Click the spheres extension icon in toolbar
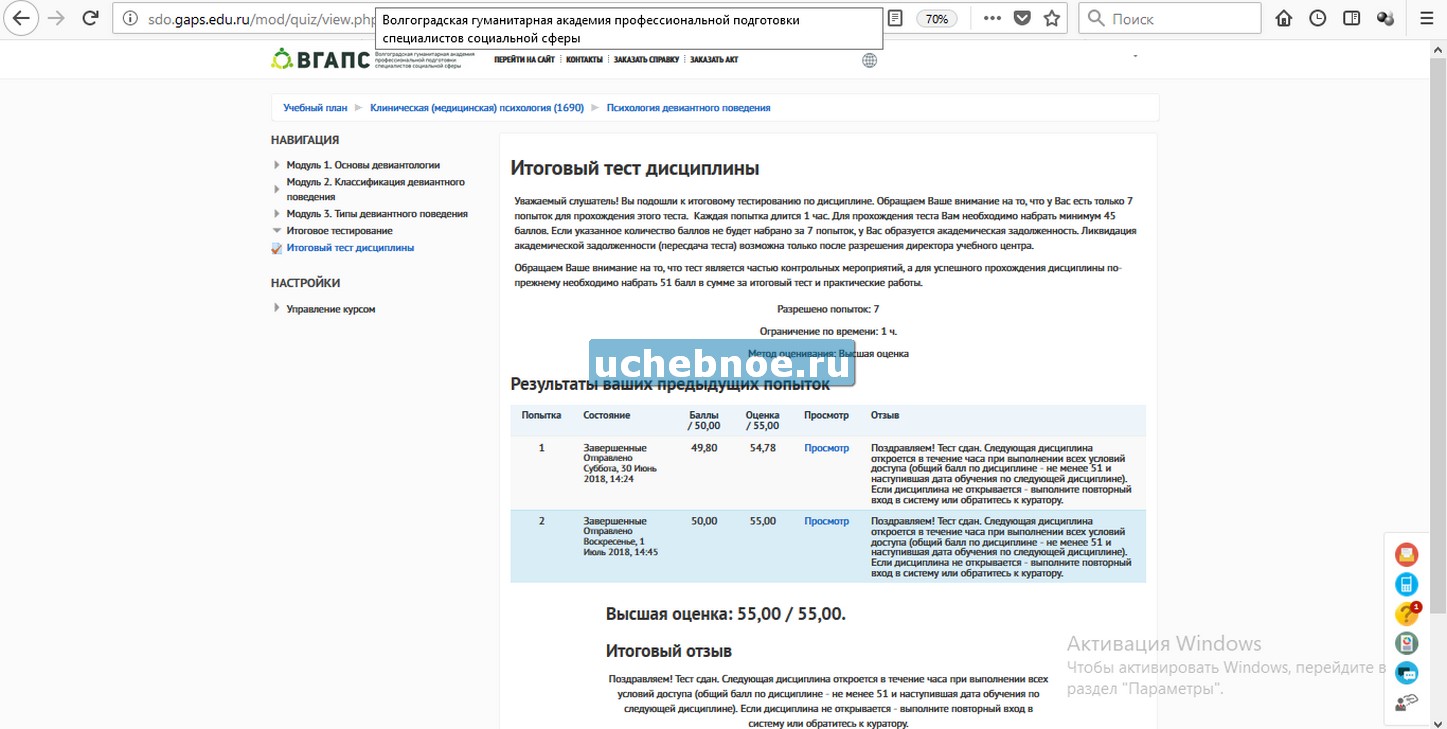This screenshot has width=1447, height=729. coord(1386,18)
